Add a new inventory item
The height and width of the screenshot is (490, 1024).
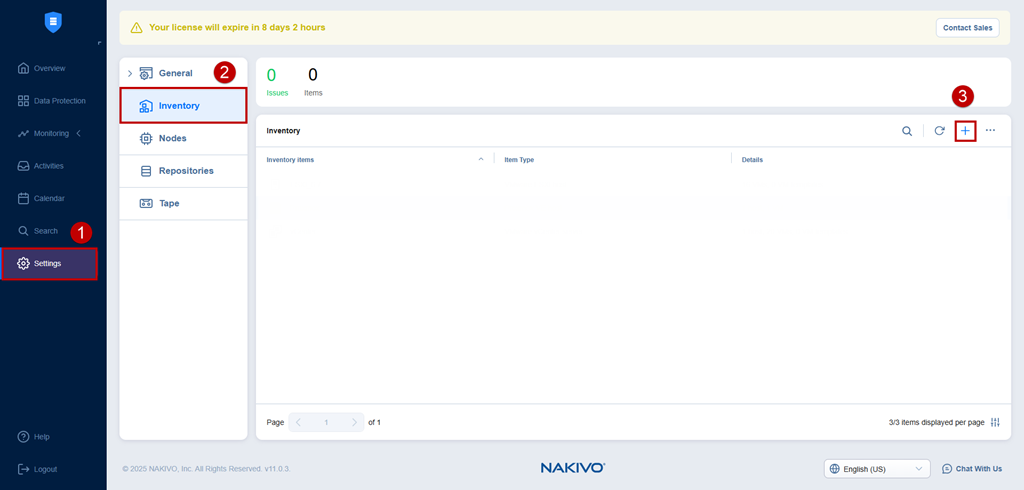click(965, 131)
